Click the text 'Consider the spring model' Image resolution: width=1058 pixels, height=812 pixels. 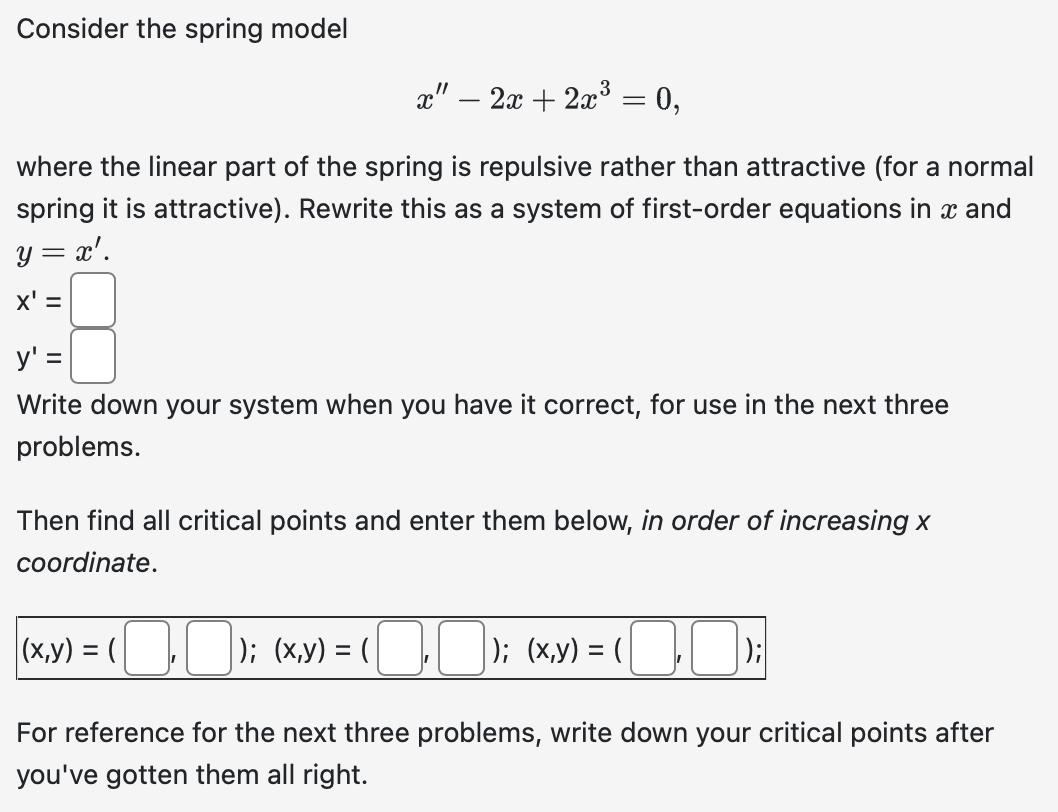point(183,29)
